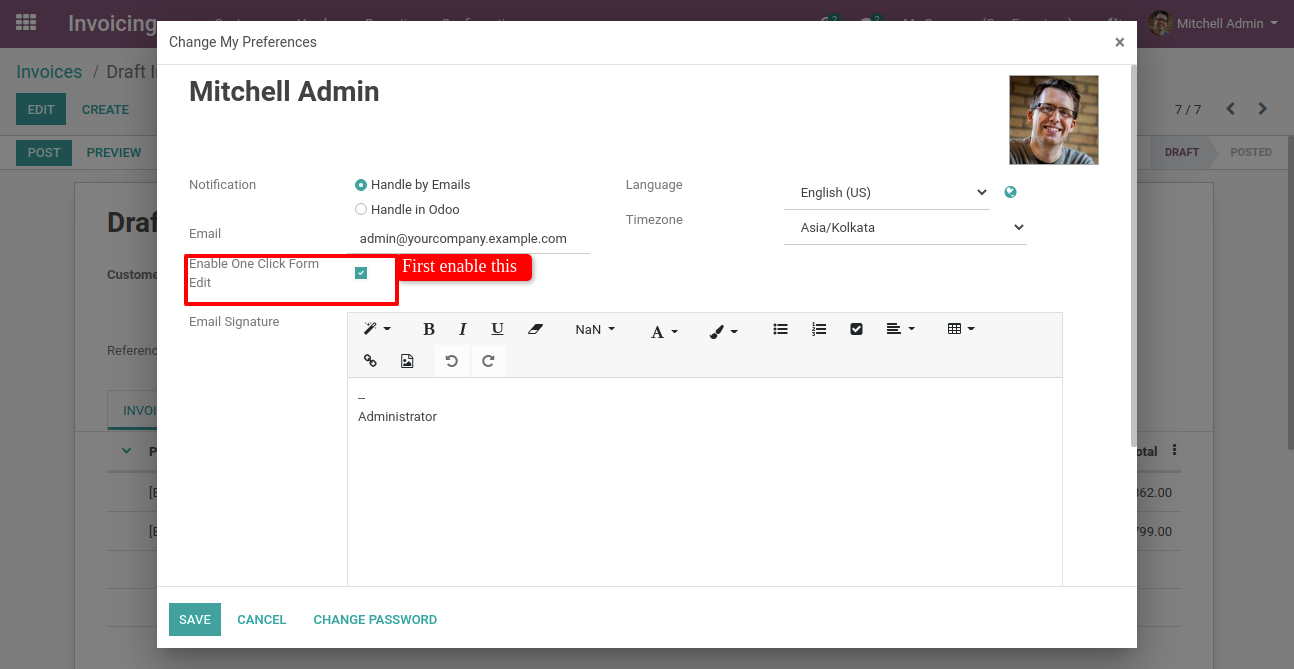Open the Language dropdown showing English (US)
The image size is (1294, 669).
click(x=887, y=193)
